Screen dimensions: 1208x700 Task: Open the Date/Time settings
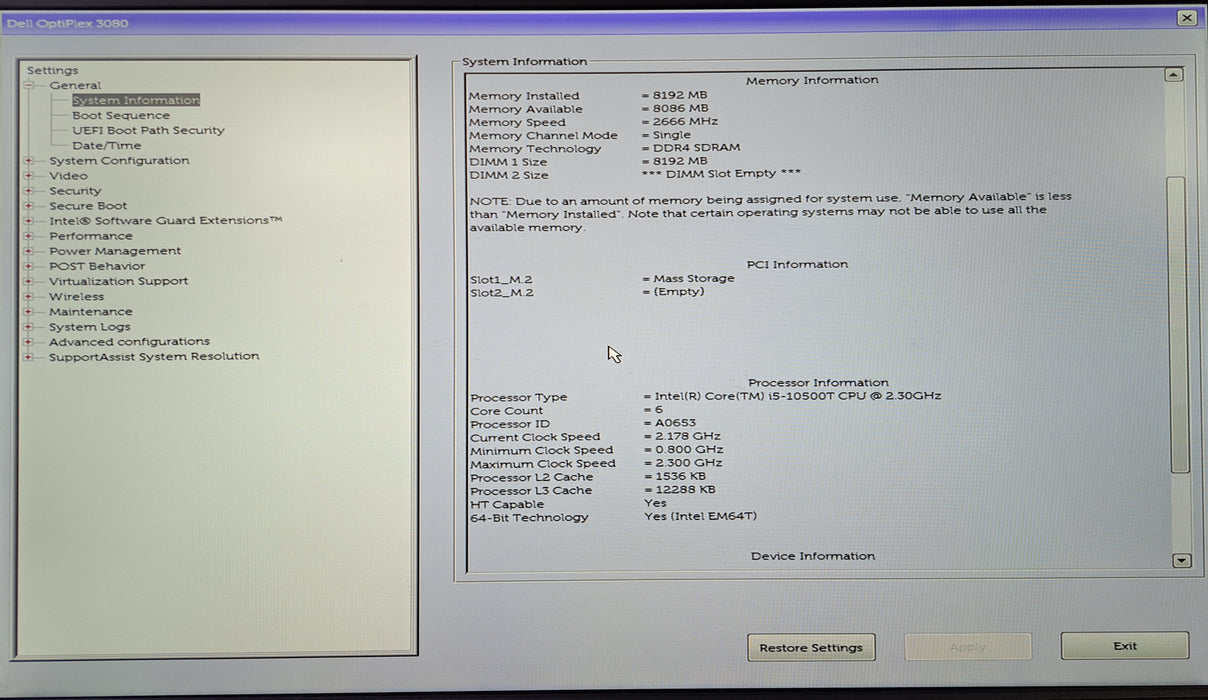[107, 145]
